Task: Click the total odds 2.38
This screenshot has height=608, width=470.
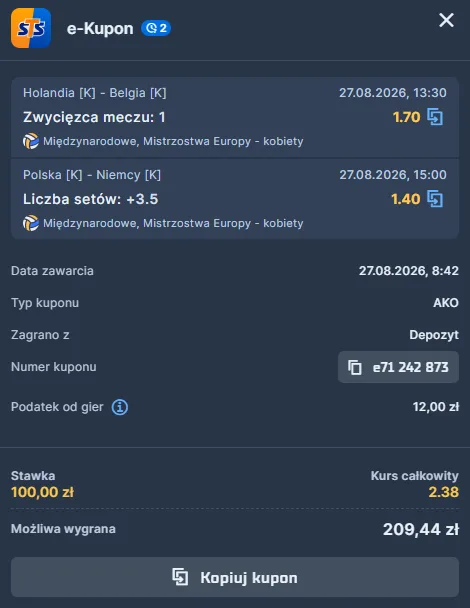Action: pos(444,492)
